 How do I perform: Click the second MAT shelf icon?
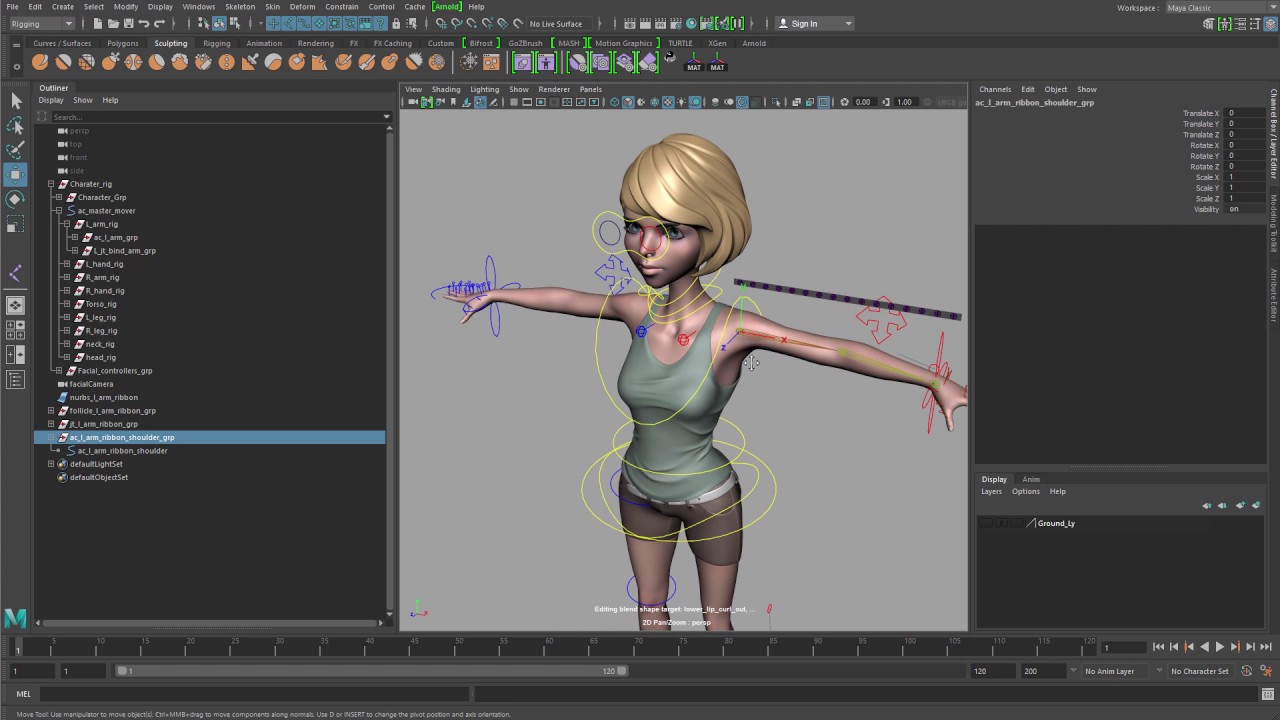tap(717, 62)
